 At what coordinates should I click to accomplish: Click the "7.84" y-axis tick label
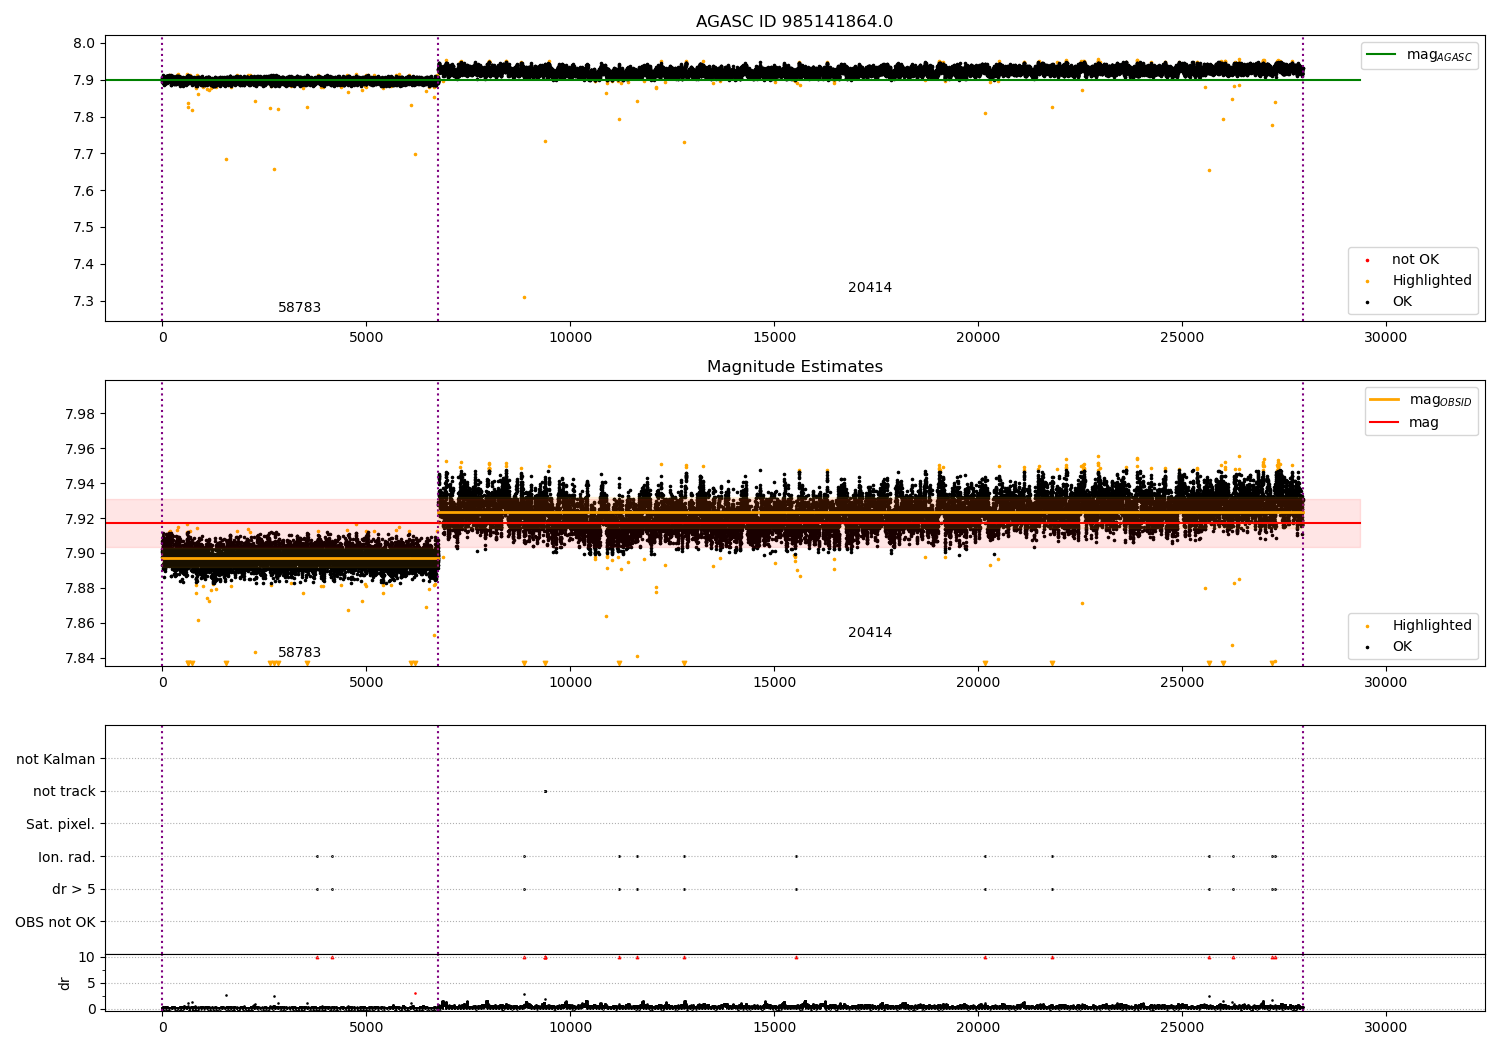tap(81, 659)
